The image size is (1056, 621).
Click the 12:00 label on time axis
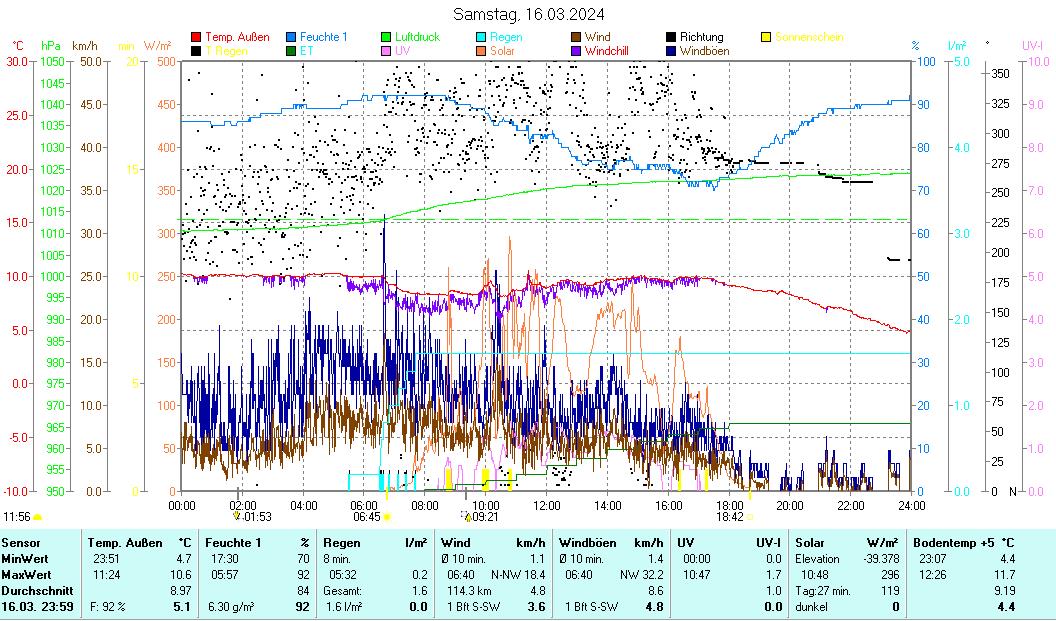pos(547,505)
